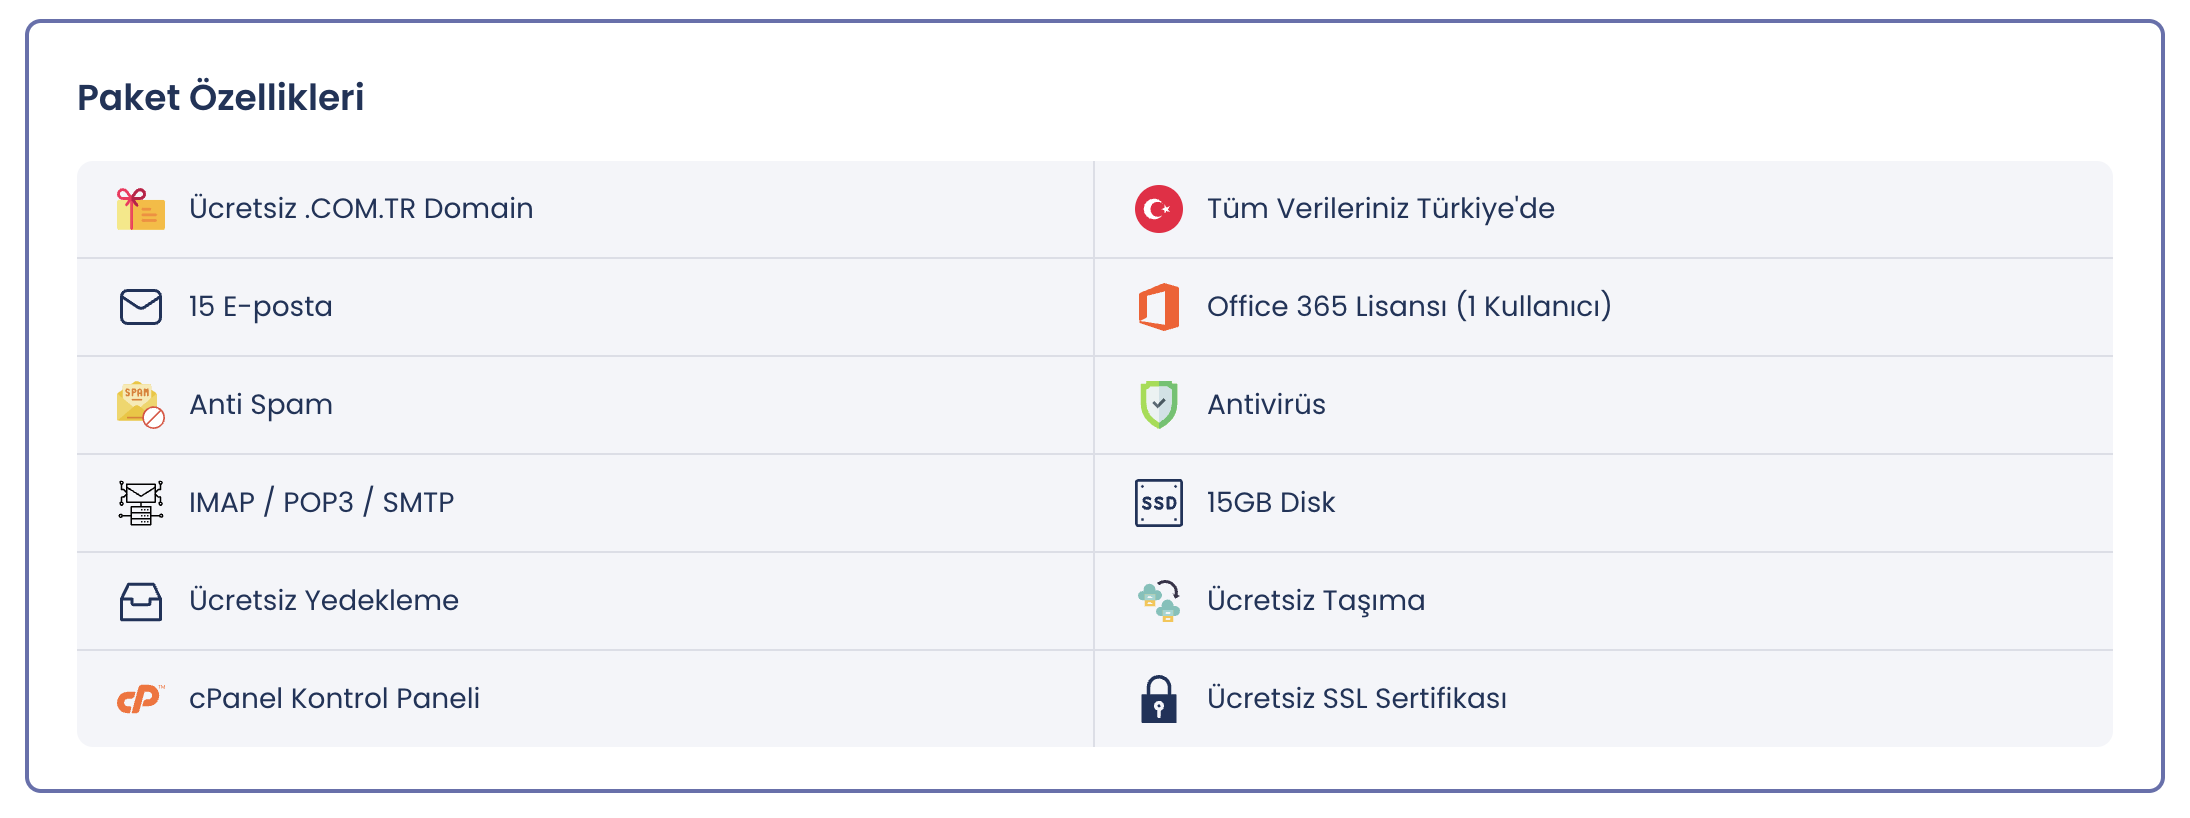This screenshot has width=2190, height=818.
Task: Click the cloud migration Taşıma icon
Action: [x=1159, y=601]
